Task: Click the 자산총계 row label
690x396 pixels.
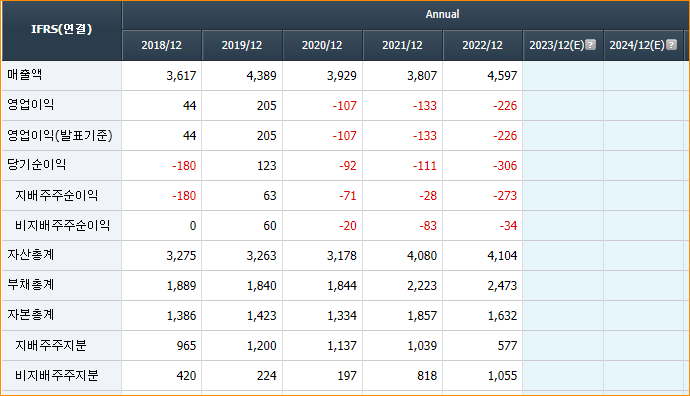Action: pyautogui.click(x=31, y=255)
